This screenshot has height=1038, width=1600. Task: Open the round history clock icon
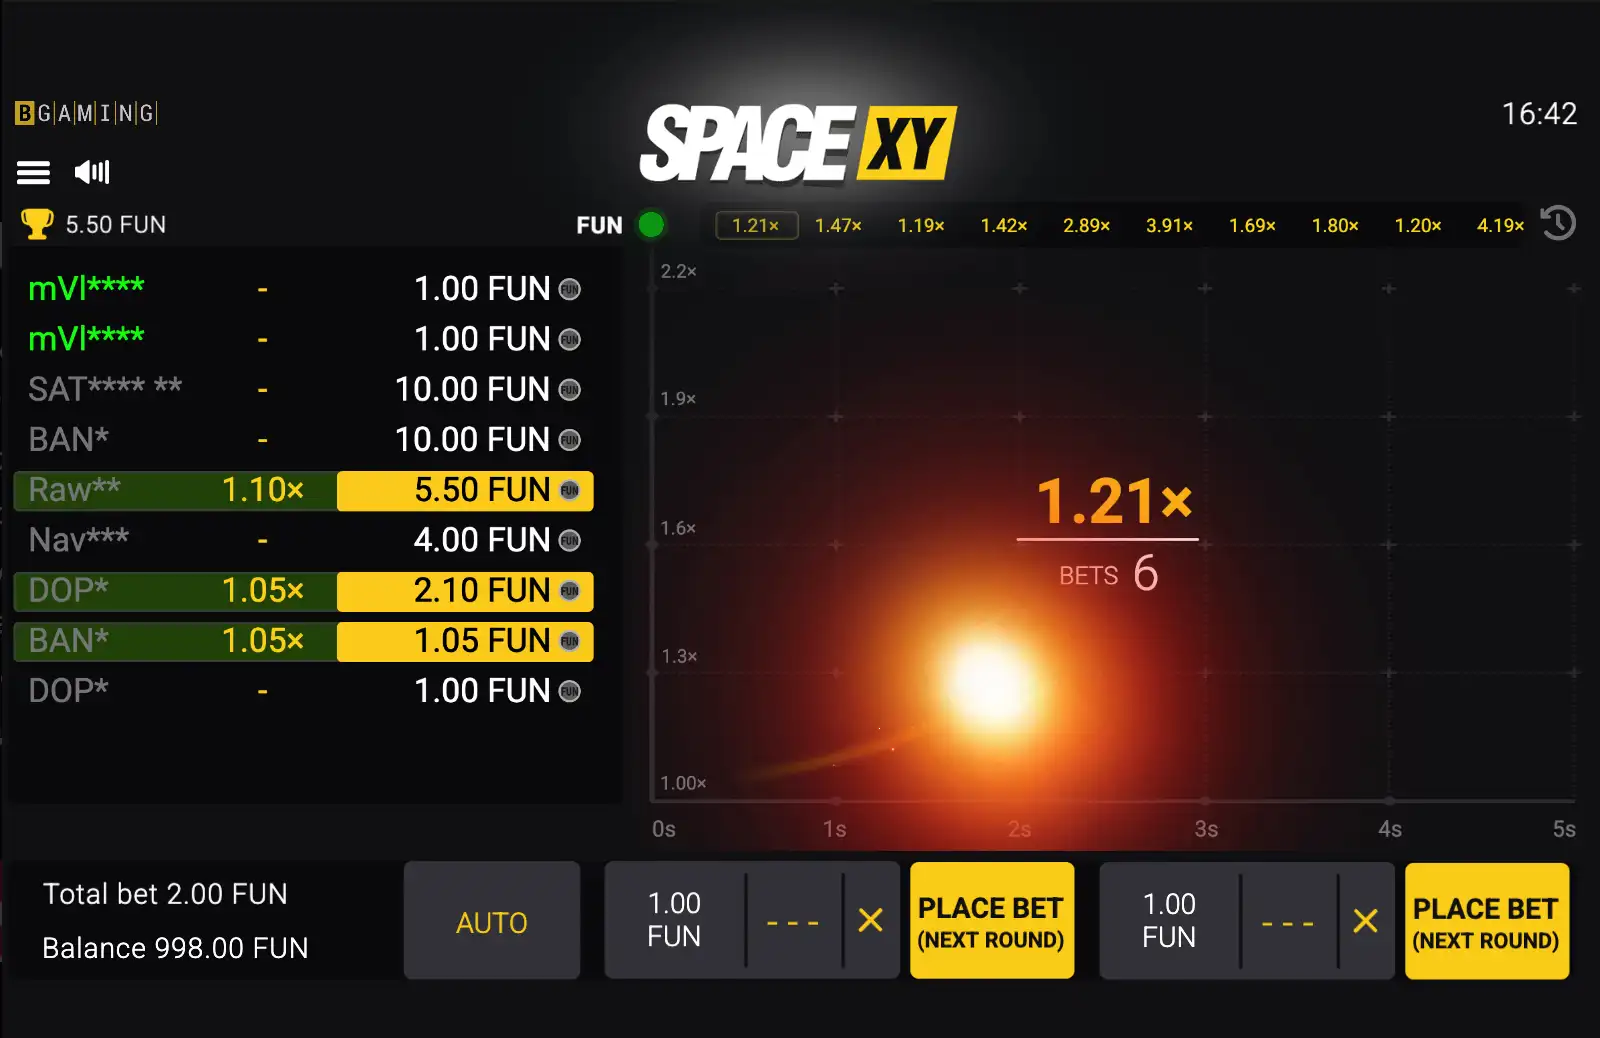click(x=1558, y=223)
